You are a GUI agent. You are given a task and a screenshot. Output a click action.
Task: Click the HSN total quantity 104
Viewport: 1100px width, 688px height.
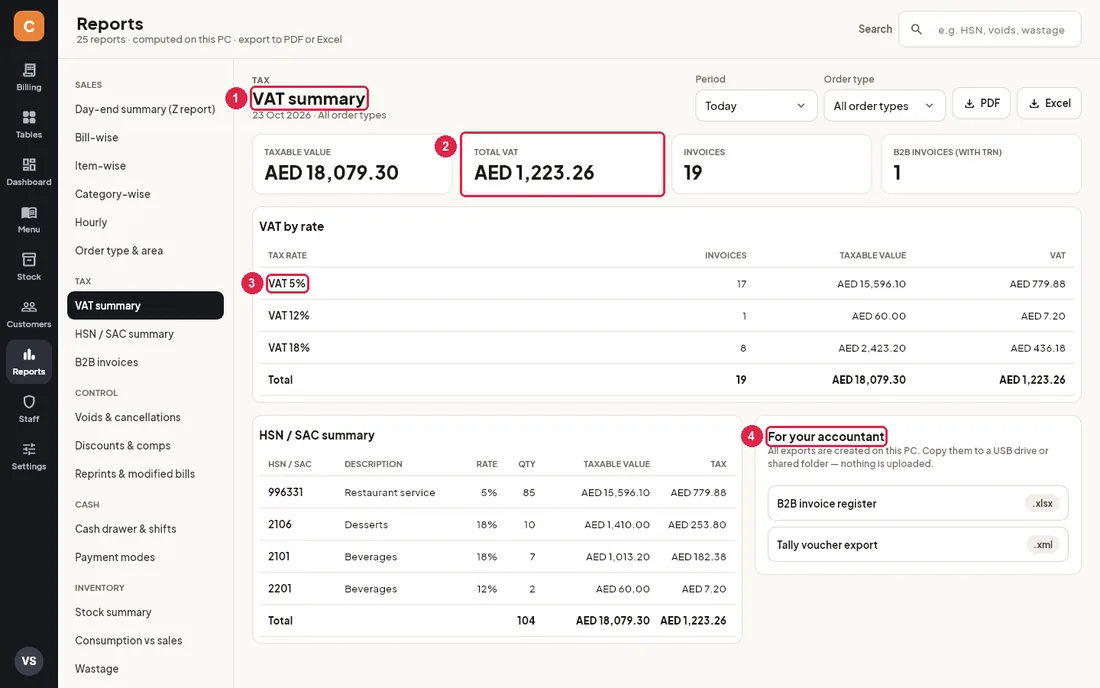525,621
